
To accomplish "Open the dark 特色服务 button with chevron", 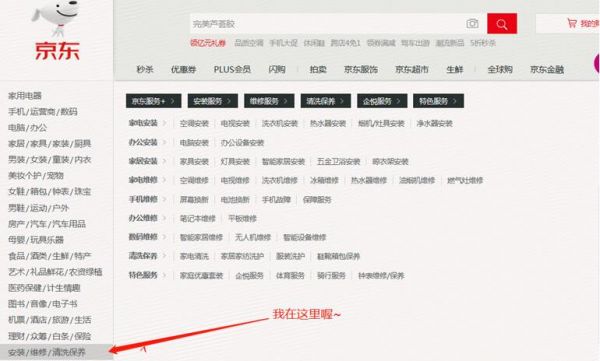I will click(x=439, y=101).
